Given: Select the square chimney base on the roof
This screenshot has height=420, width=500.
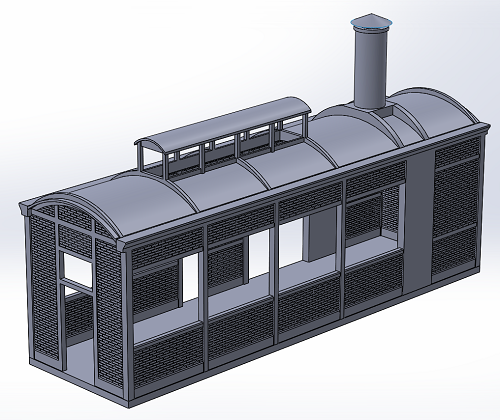Looking at the screenshot, I should [387, 111].
